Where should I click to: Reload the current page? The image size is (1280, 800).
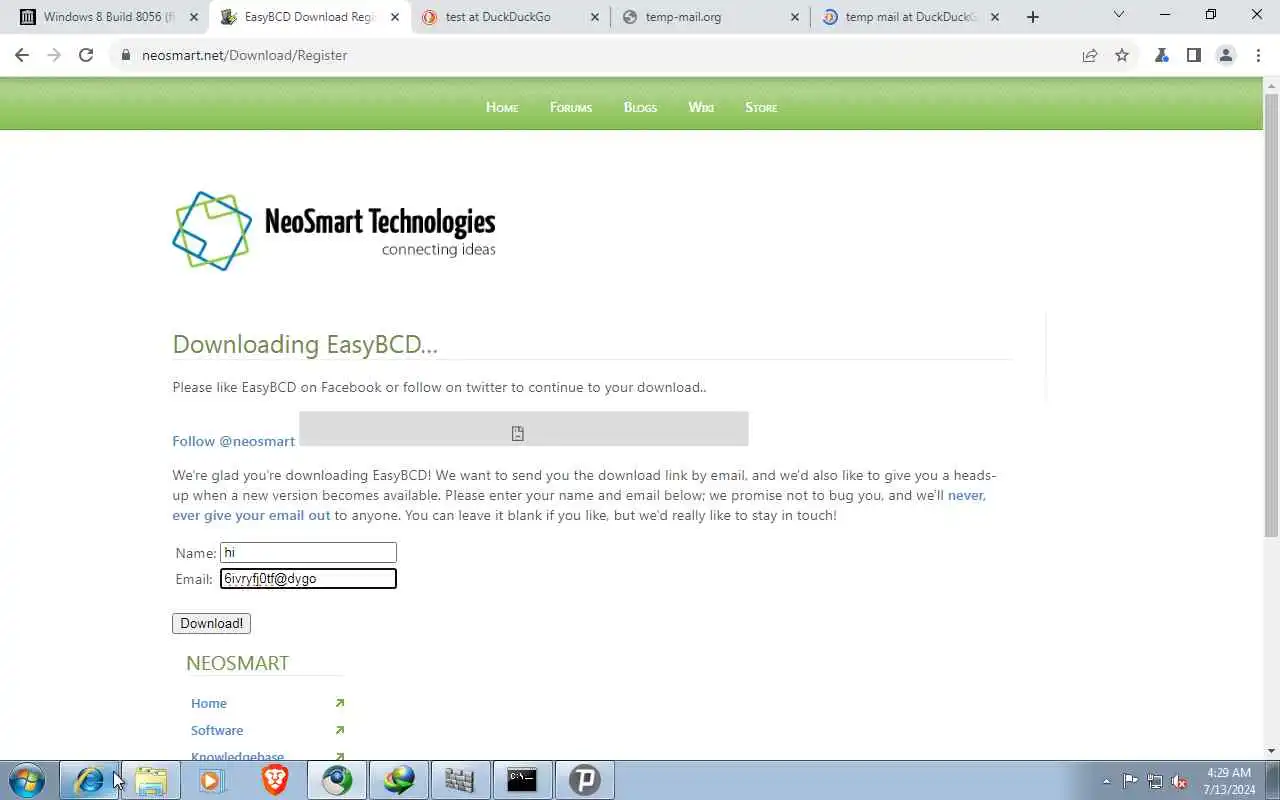[x=86, y=55]
